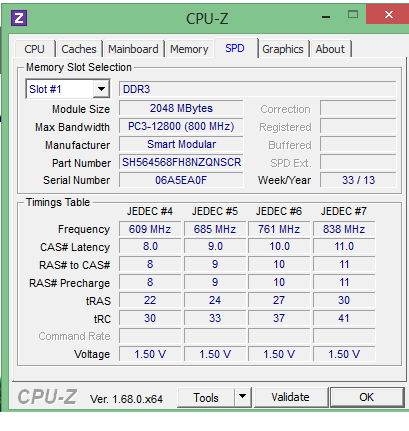
Task: Click the tRAS value 22
Action: [150, 300]
